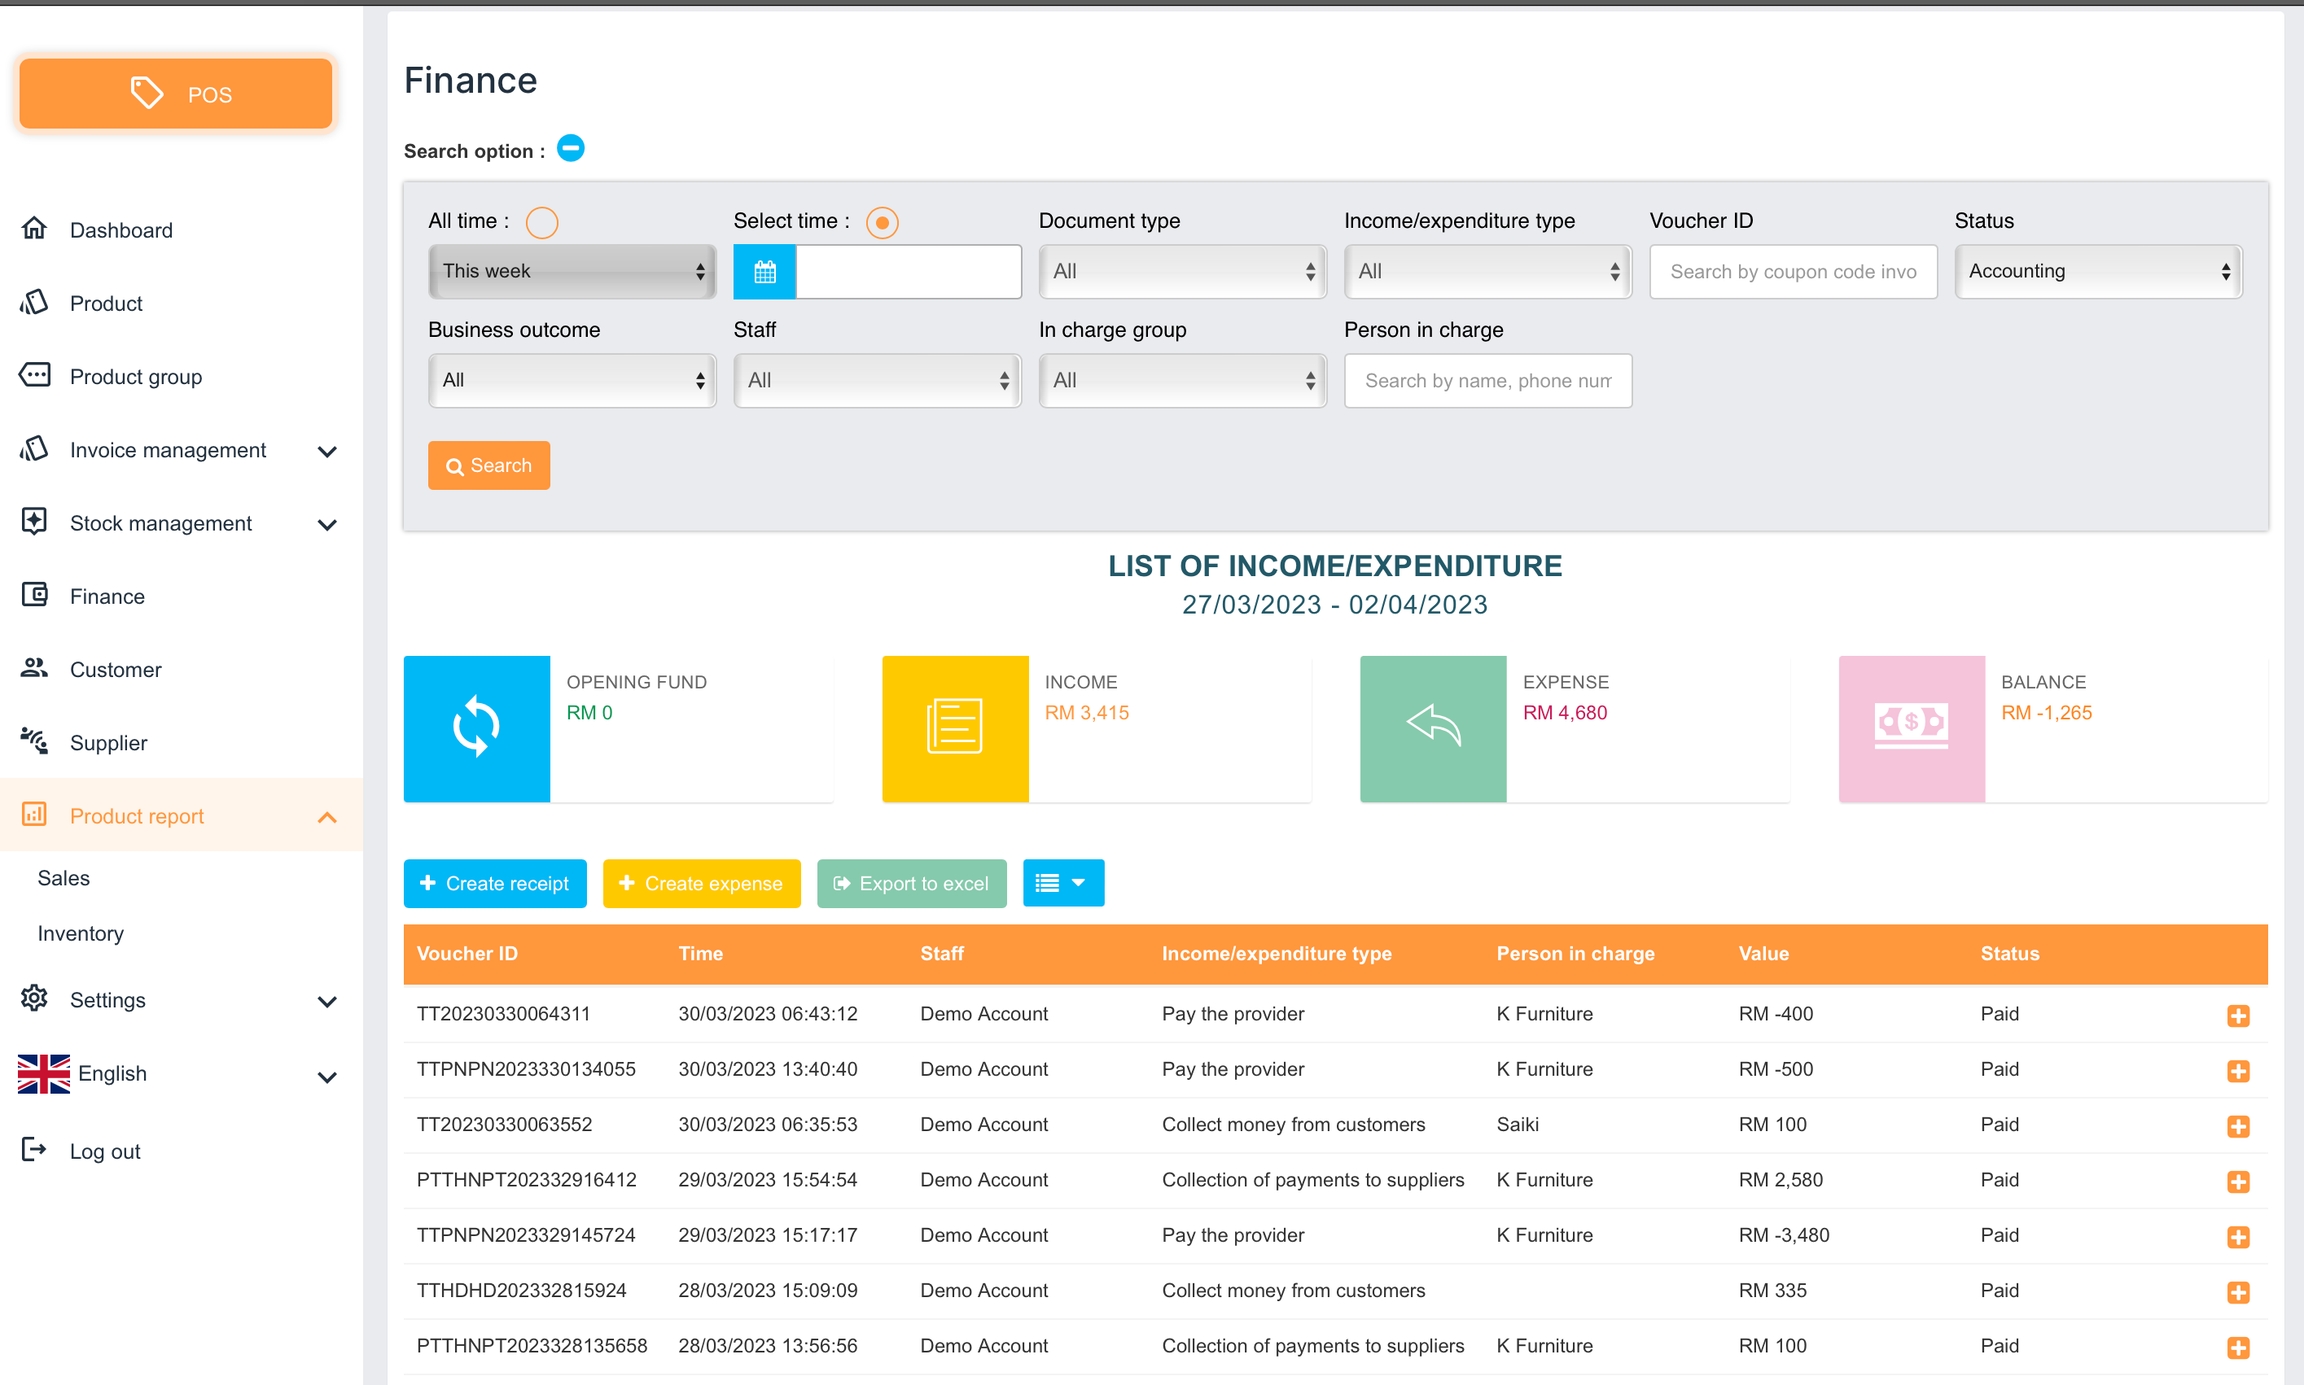Click the Voucher ID search field

tap(1793, 271)
